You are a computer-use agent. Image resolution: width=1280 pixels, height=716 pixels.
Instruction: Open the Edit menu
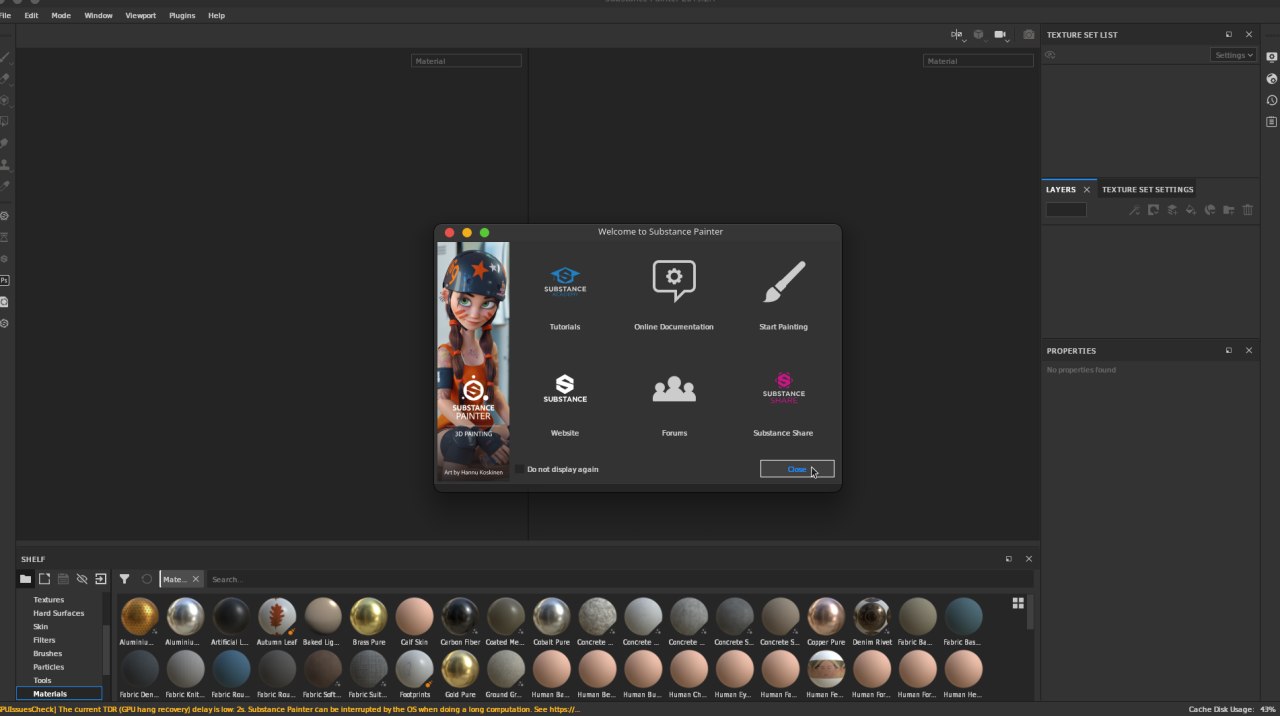coord(31,16)
